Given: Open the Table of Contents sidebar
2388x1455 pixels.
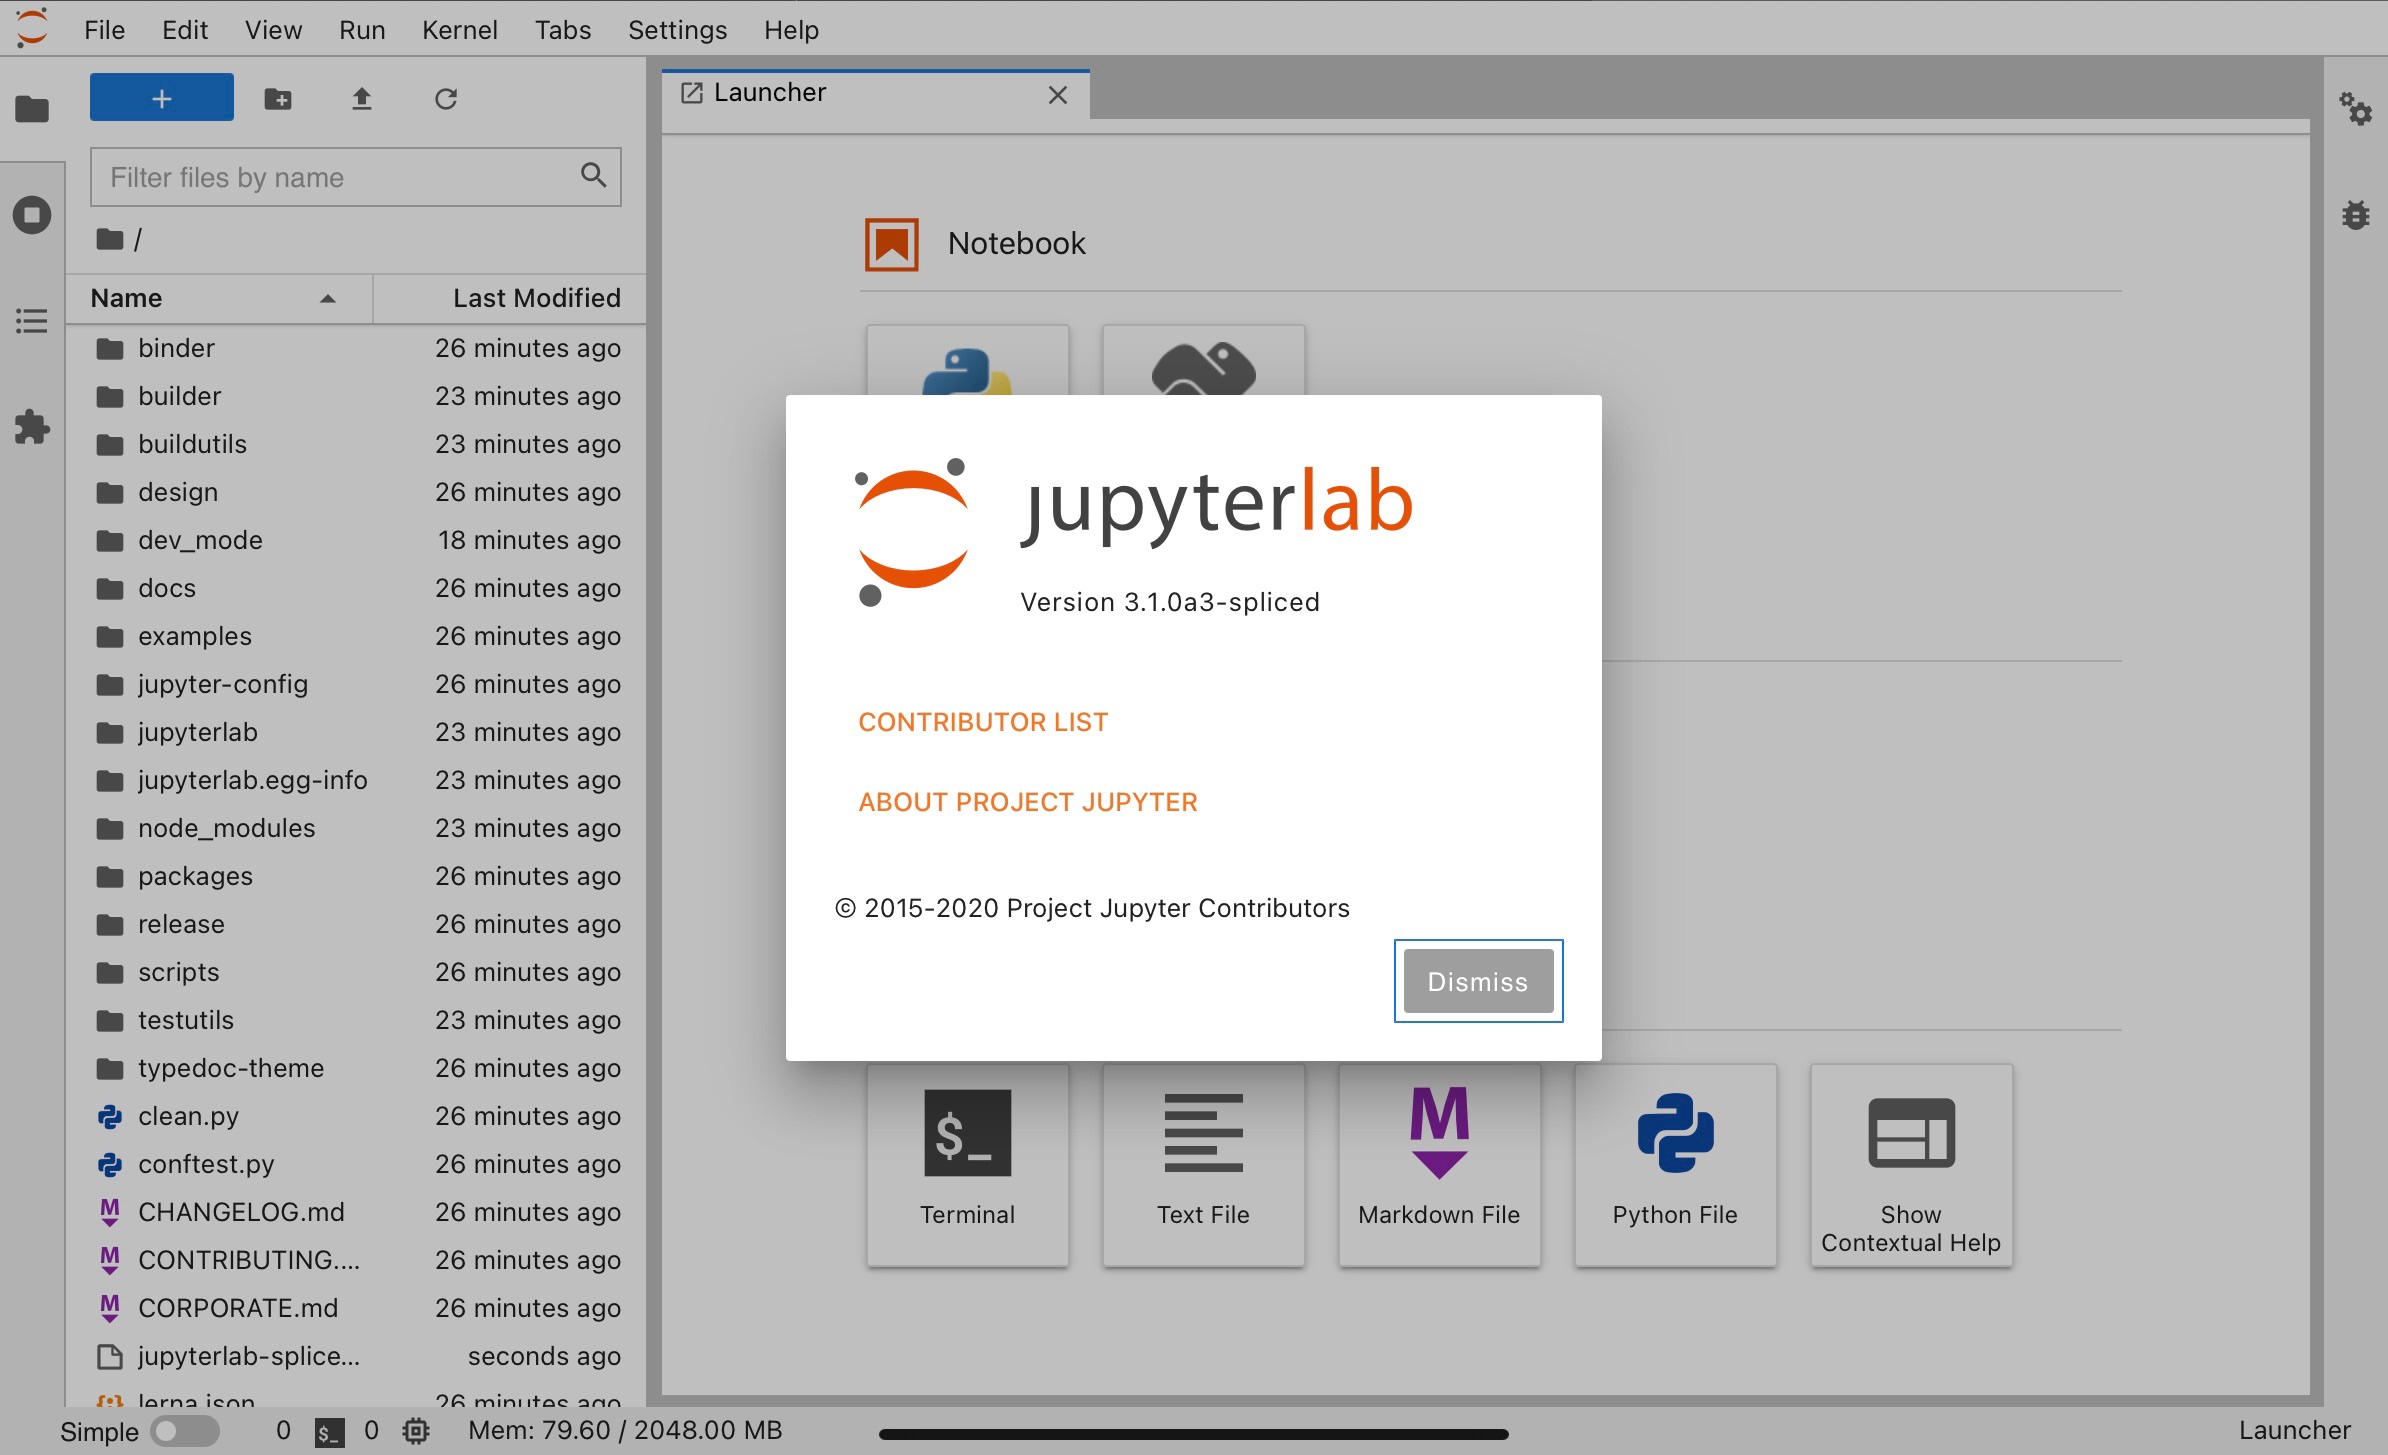Looking at the screenshot, I should coord(31,320).
